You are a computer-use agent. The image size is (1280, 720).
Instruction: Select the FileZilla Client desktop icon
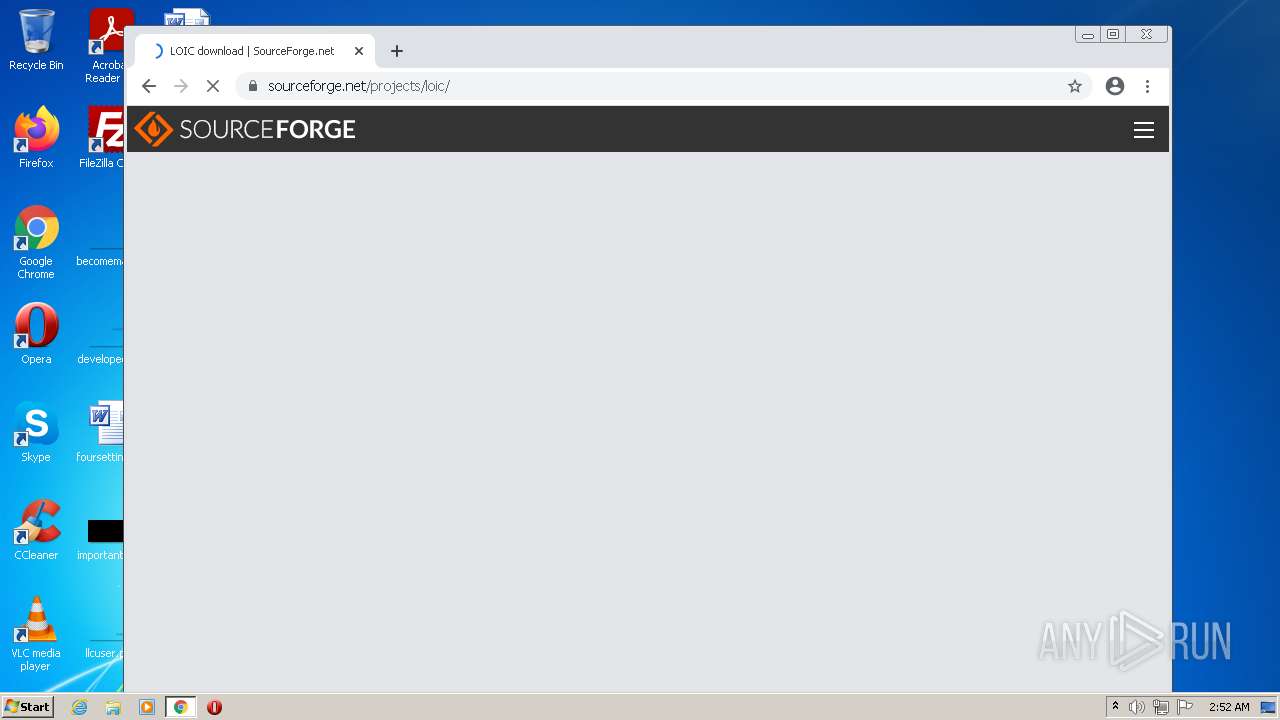[x=103, y=137]
